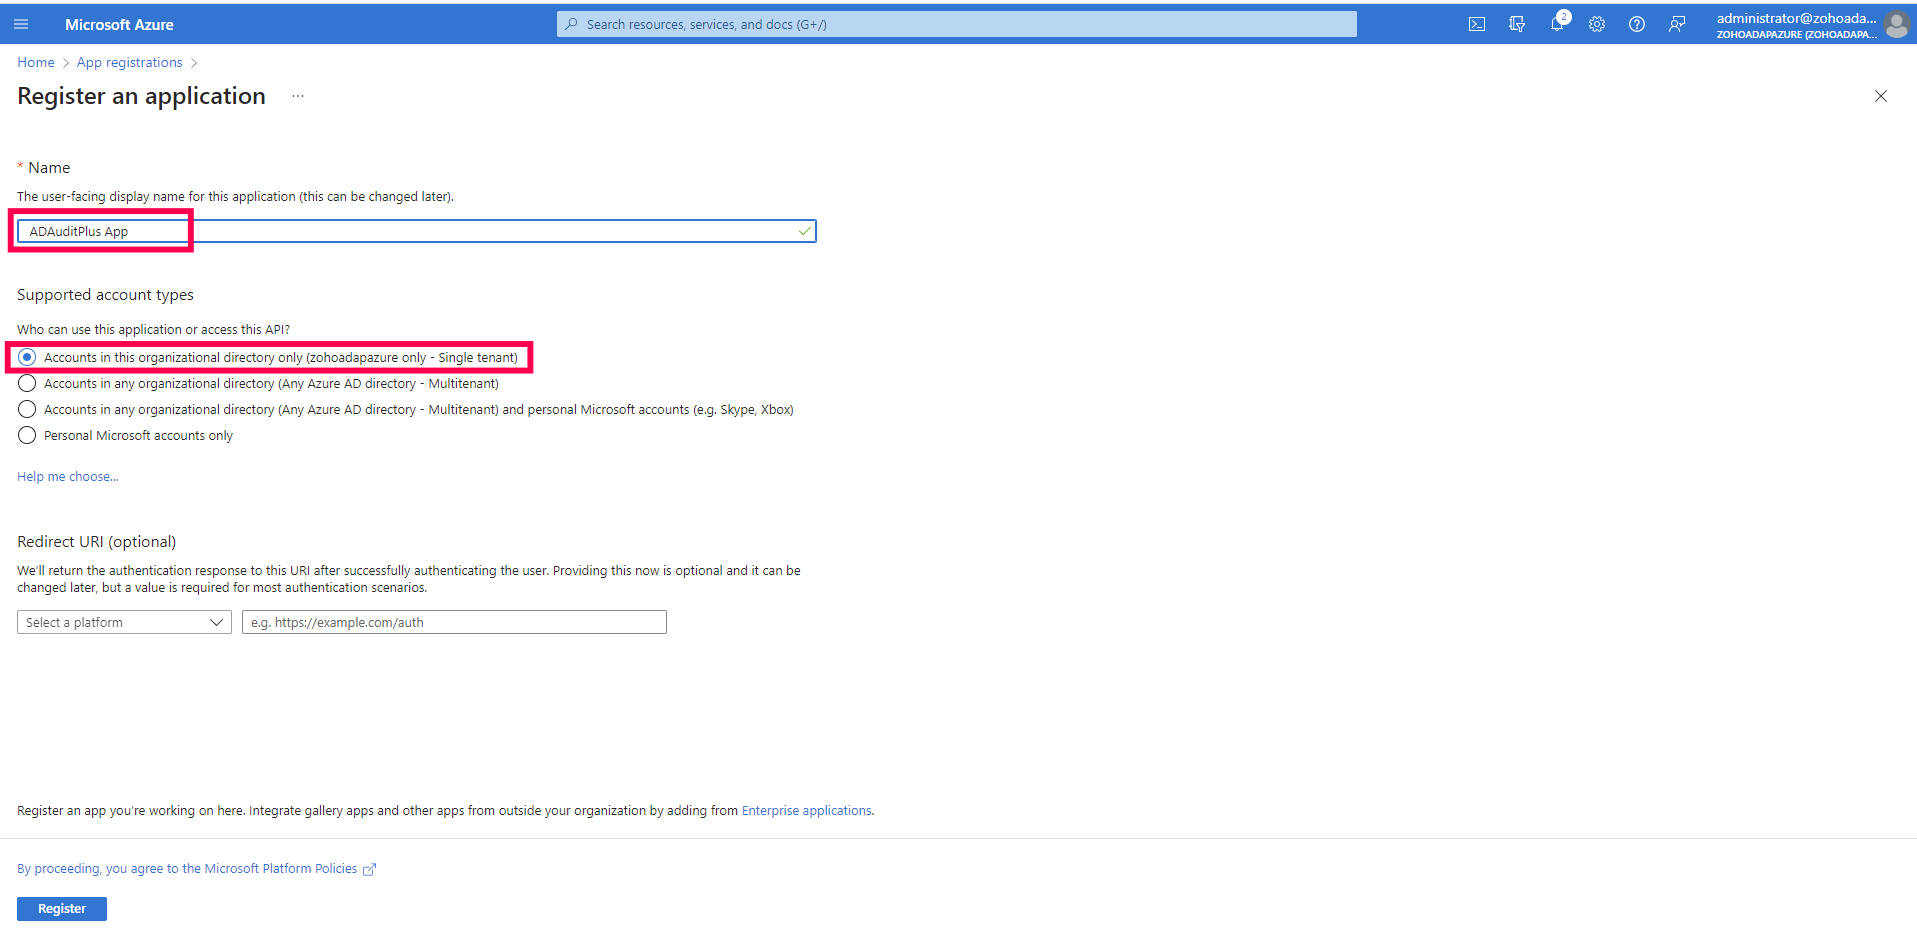Open the Directories and subscriptions filter

pyautogui.click(x=1517, y=23)
